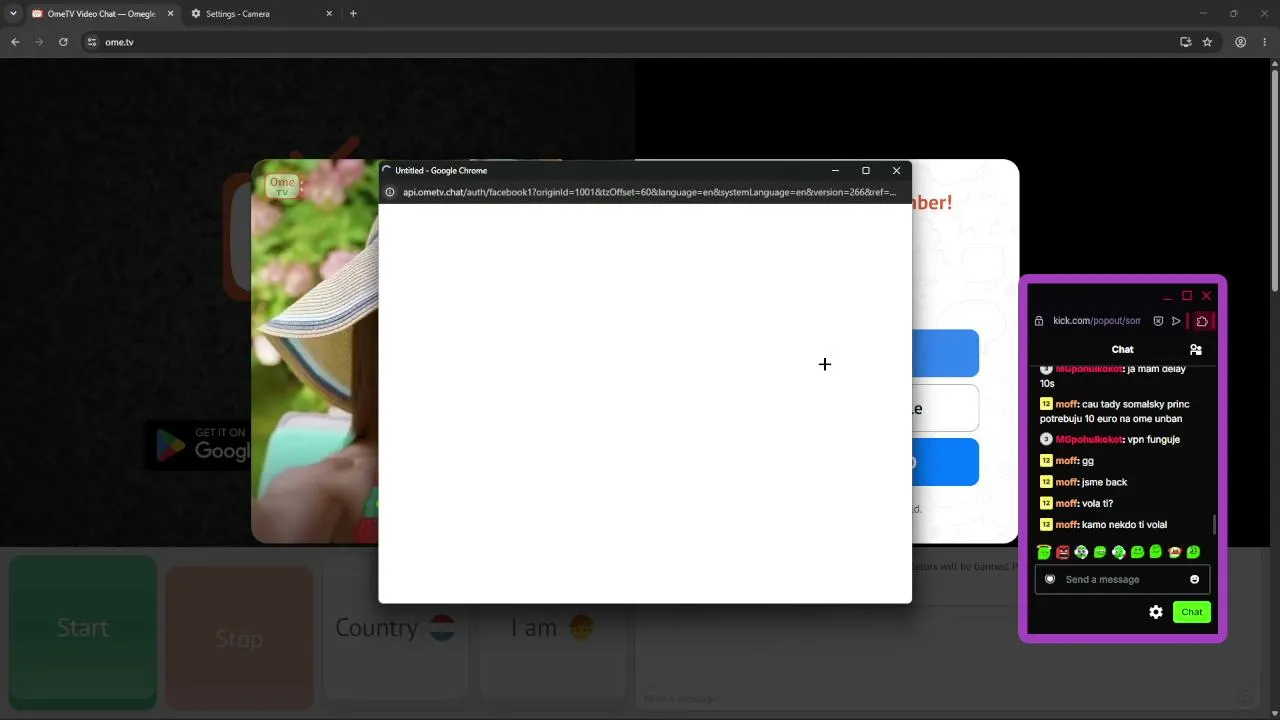Screen dimensions: 1280x720
Task: Select the api.ometv.chat URL in the popup
Action: 649,192
